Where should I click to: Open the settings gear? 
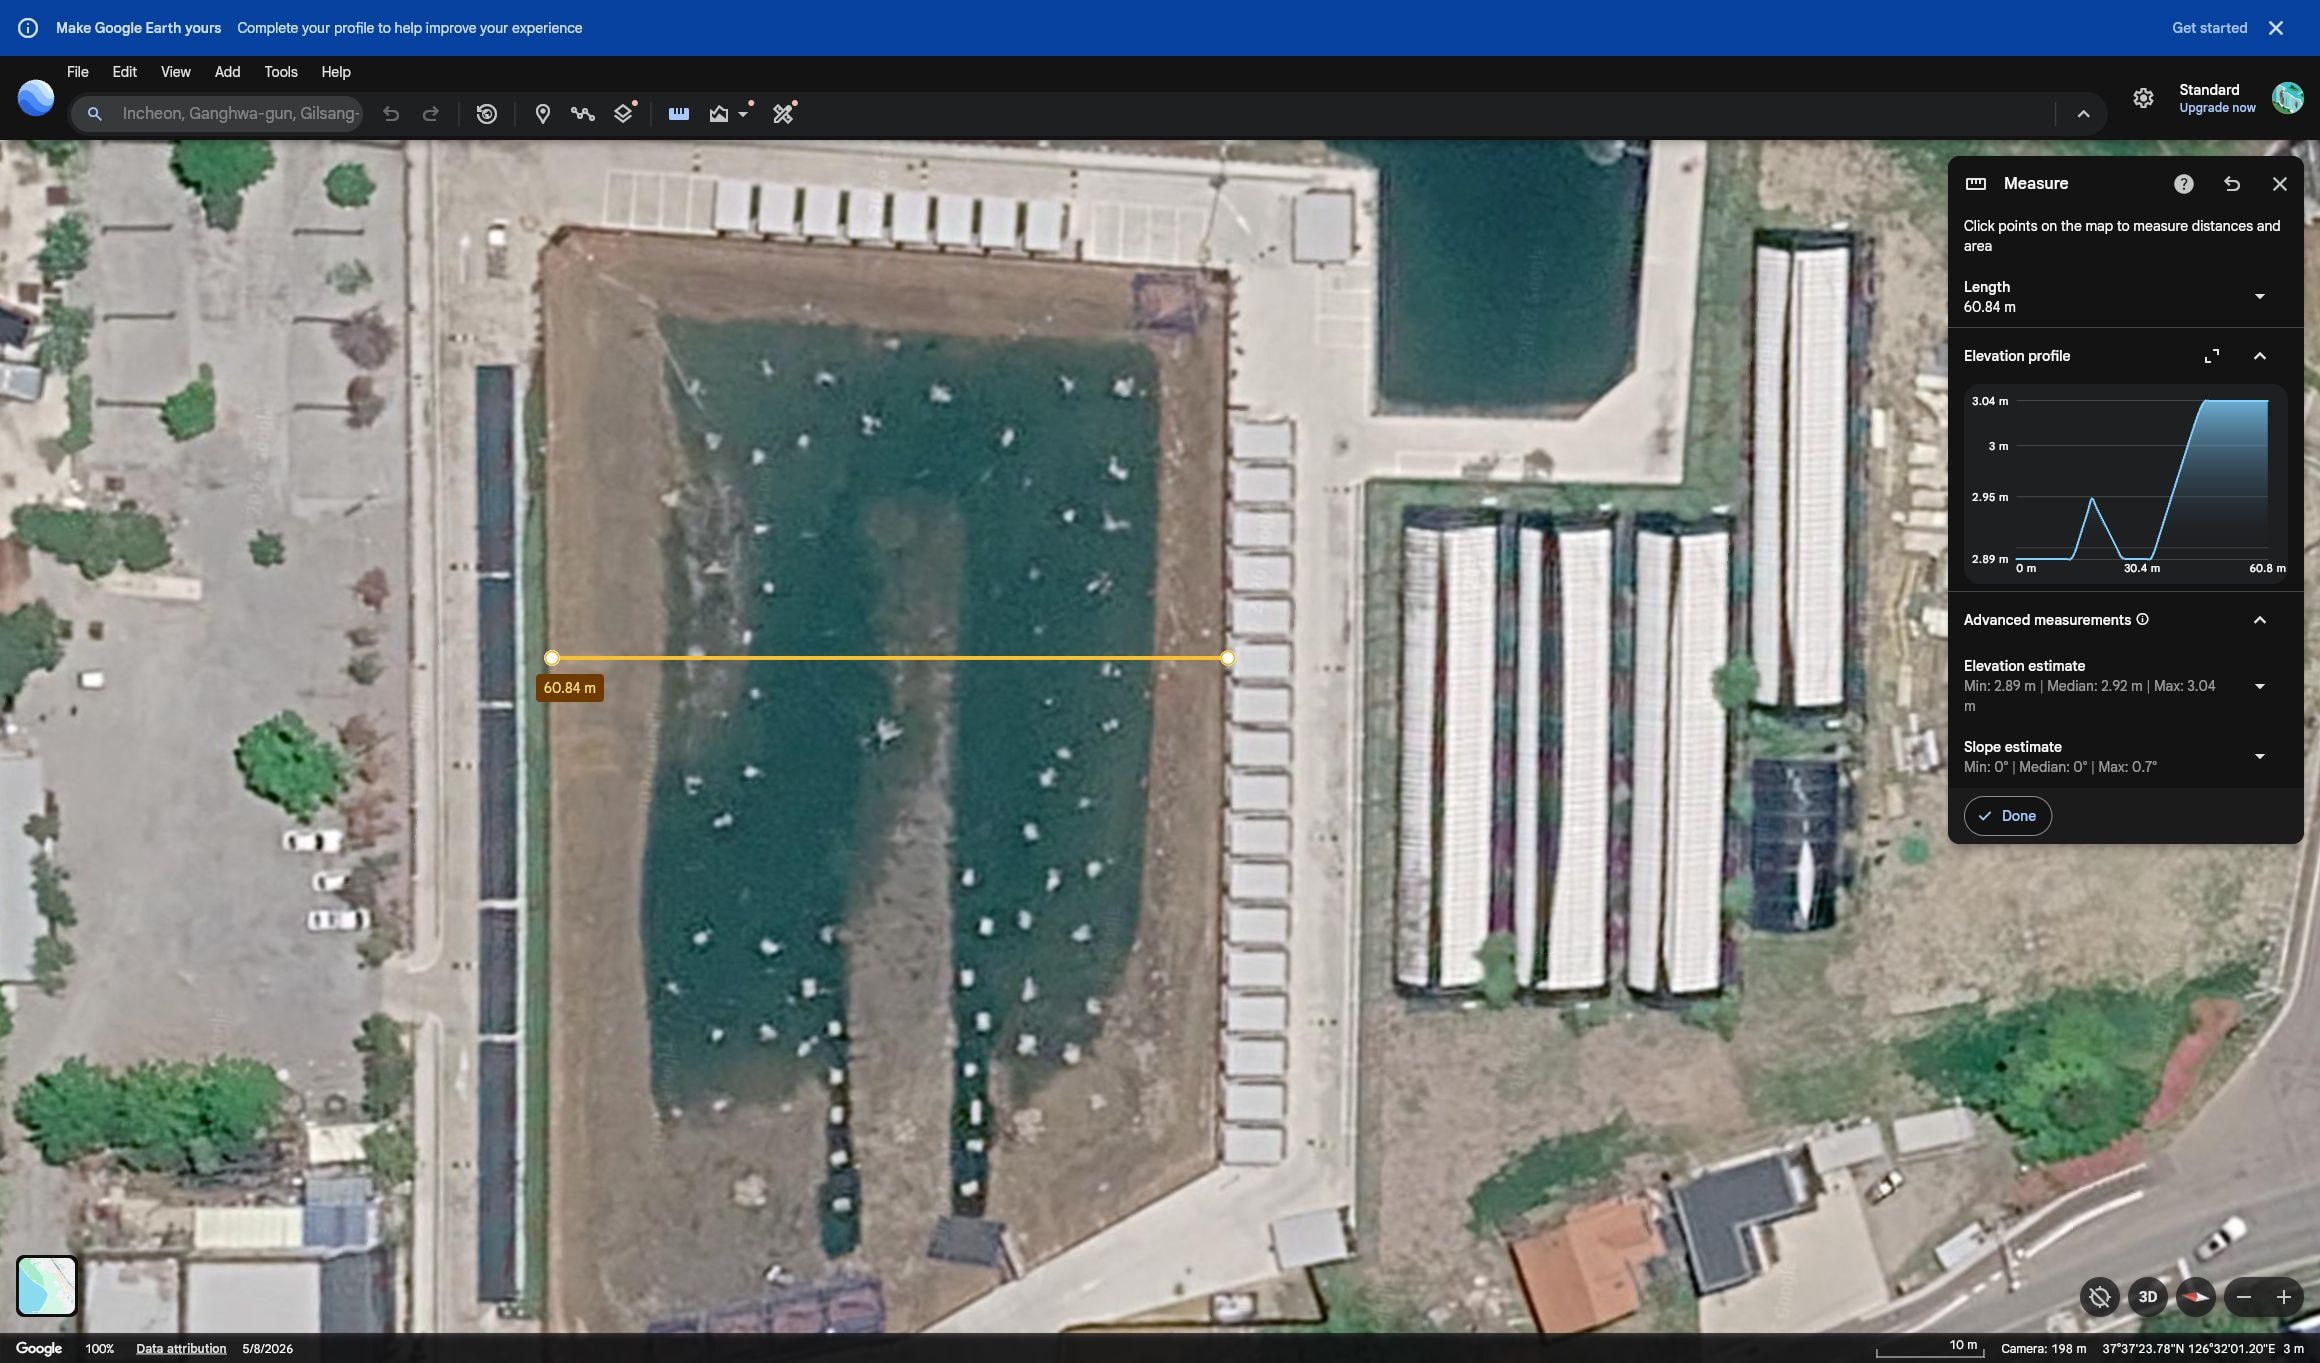[x=2143, y=98]
